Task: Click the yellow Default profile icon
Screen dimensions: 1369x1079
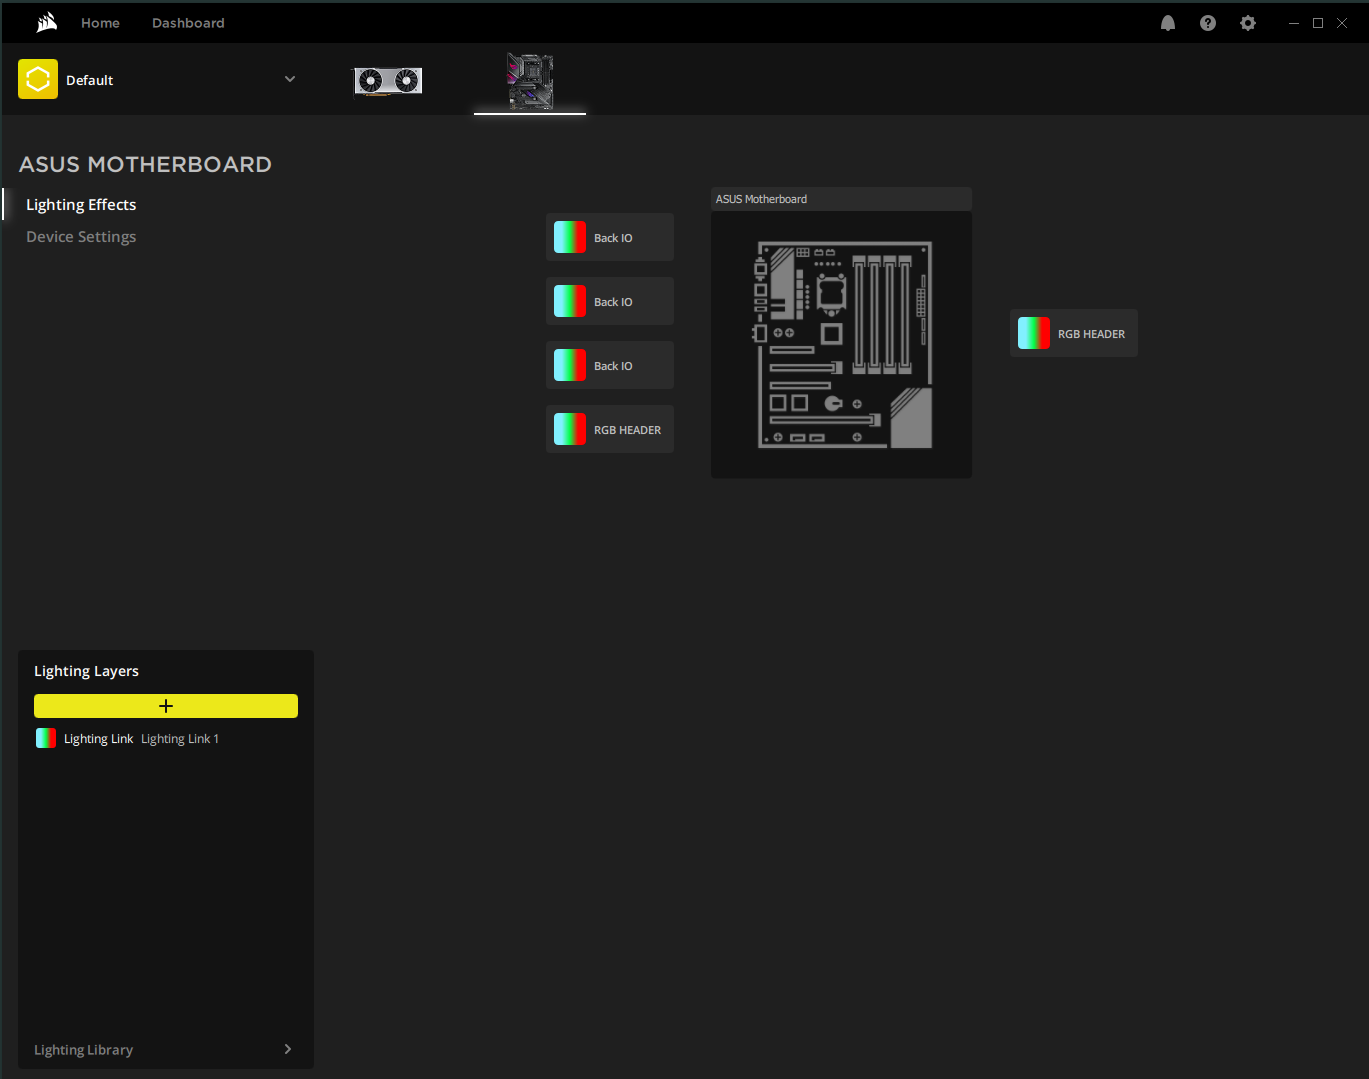Action: click(x=38, y=79)
